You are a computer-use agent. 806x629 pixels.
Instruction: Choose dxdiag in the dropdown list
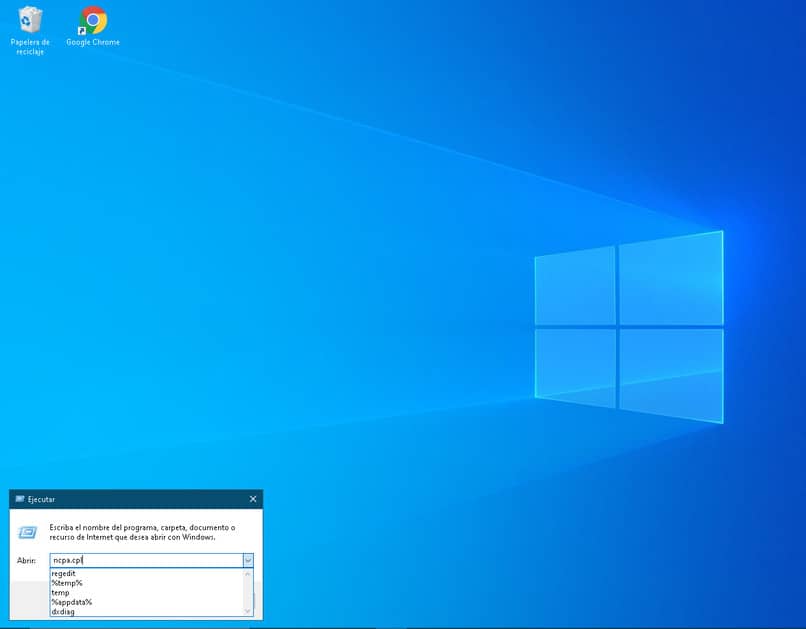(63, 611)
